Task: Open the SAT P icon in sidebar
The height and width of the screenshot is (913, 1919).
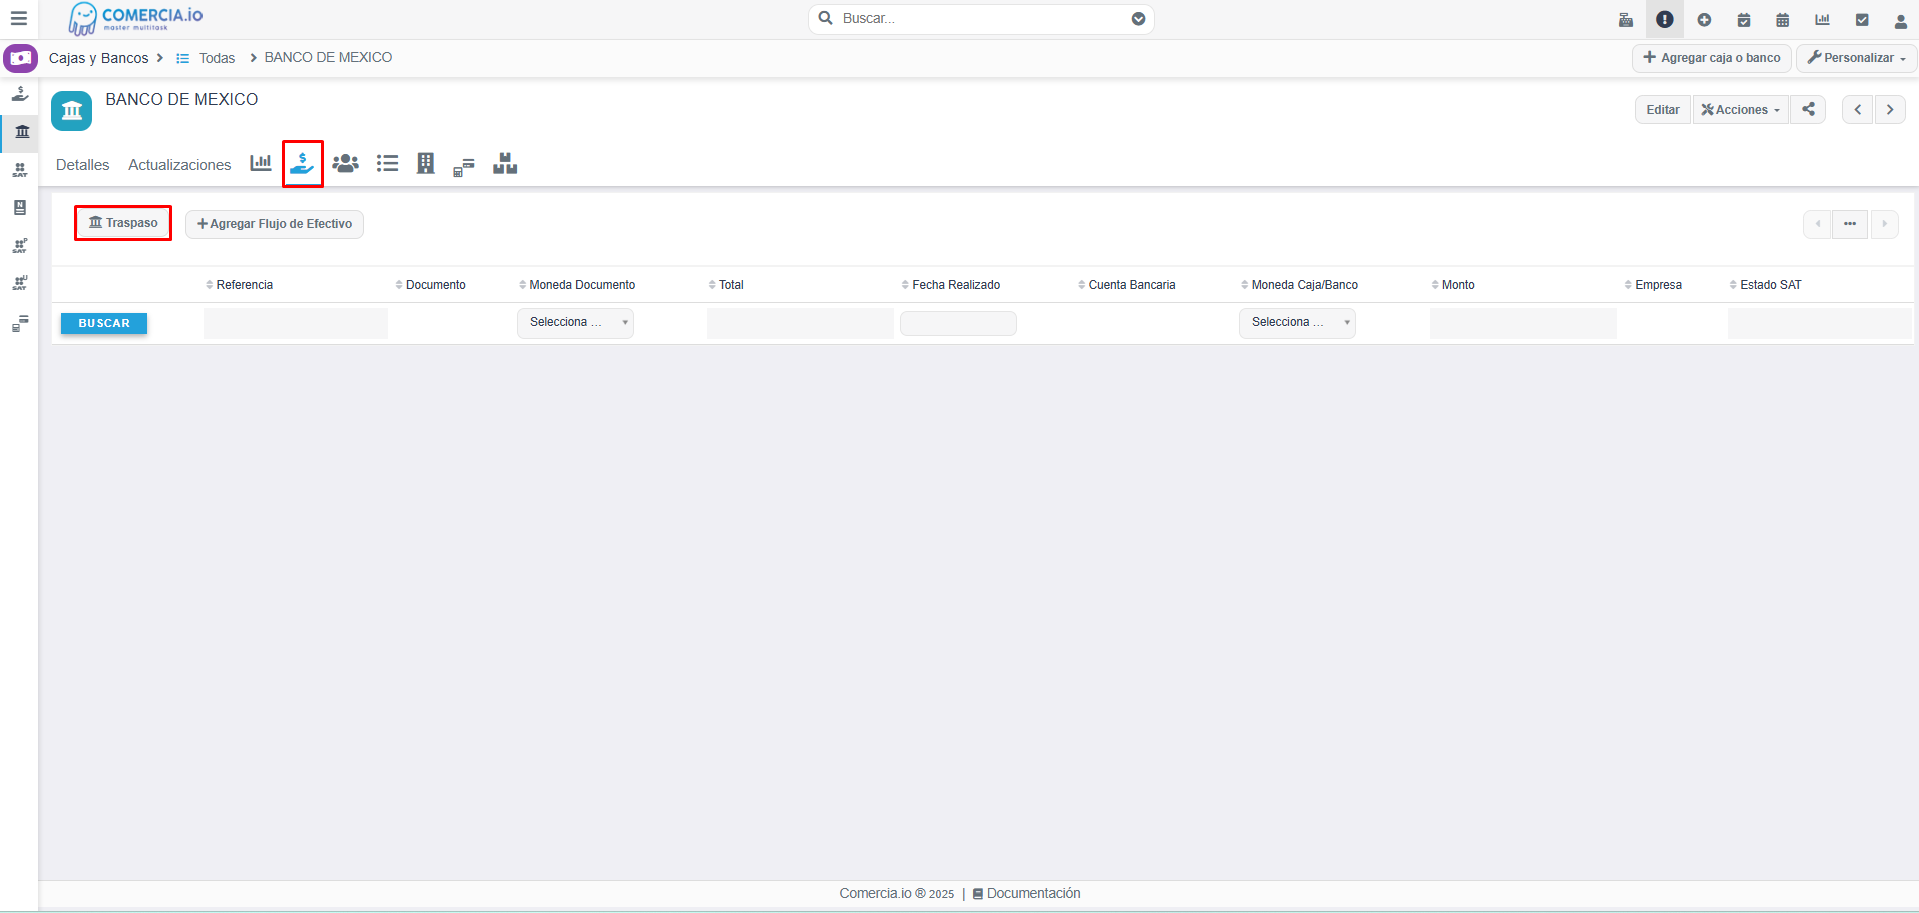Action: pos(20,246)
